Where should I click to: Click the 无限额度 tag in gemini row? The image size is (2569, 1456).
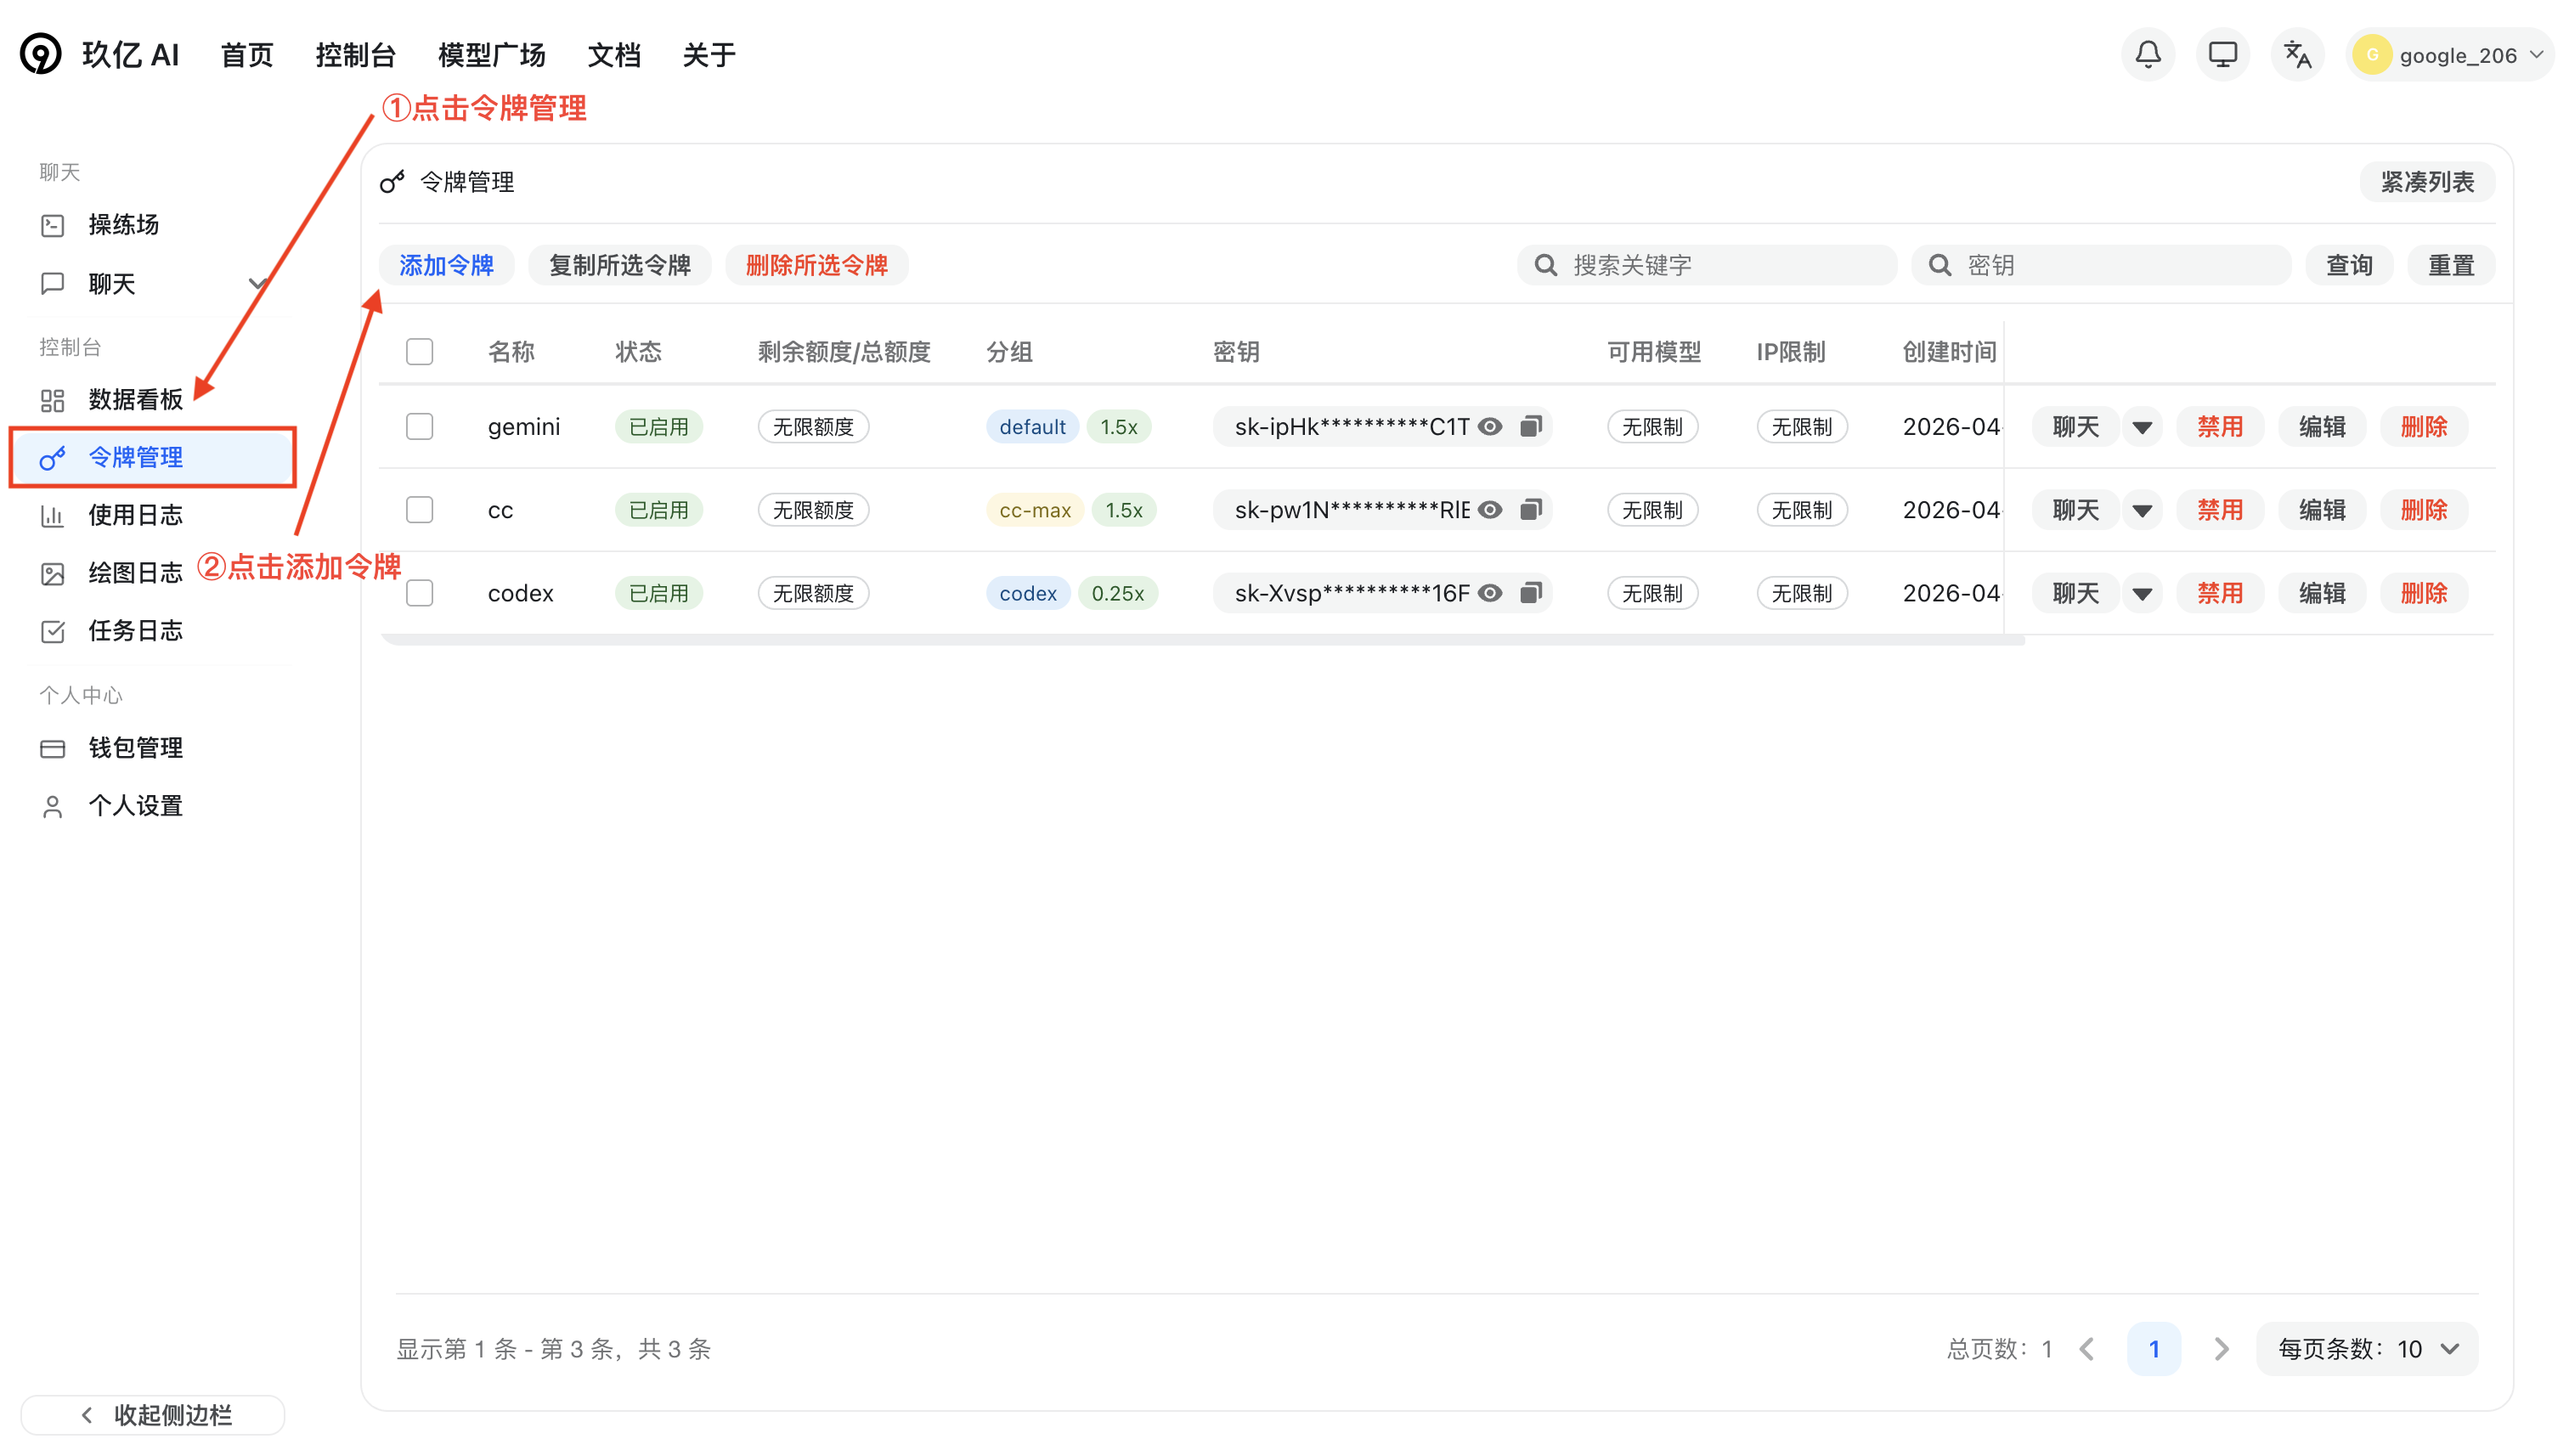click(813, 427)
